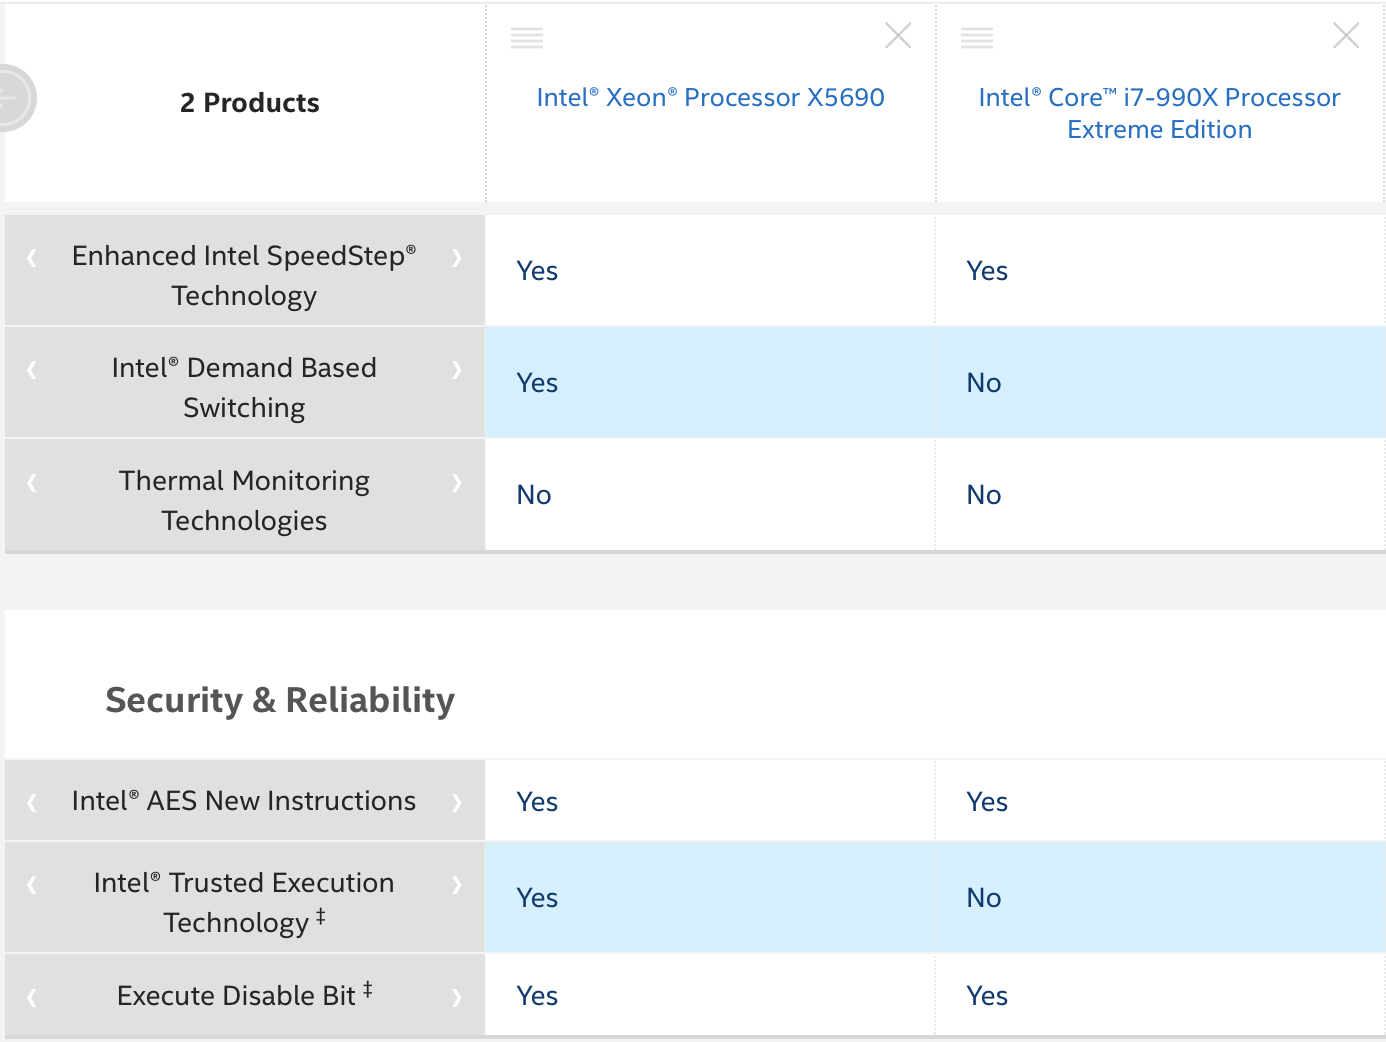Click left chevron on Thermal Monitoring Technologies row

click(x=32, y=483)
